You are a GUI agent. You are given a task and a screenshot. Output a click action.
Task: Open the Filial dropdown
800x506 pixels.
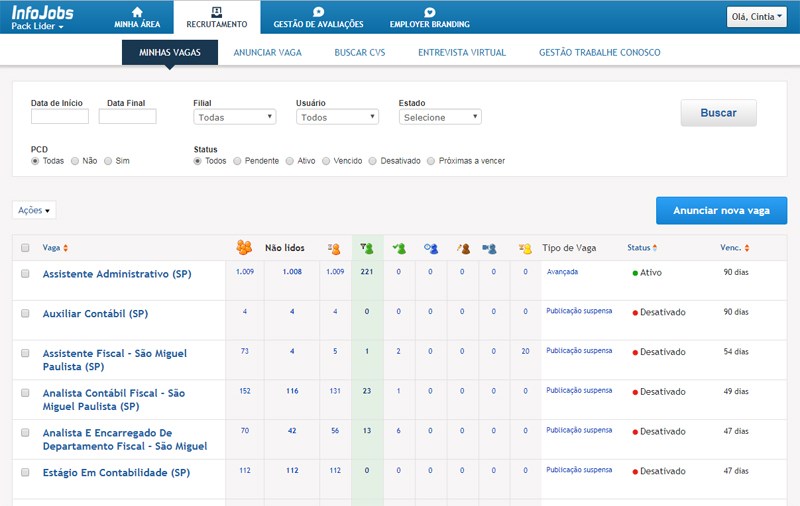[x=235, y=117]
